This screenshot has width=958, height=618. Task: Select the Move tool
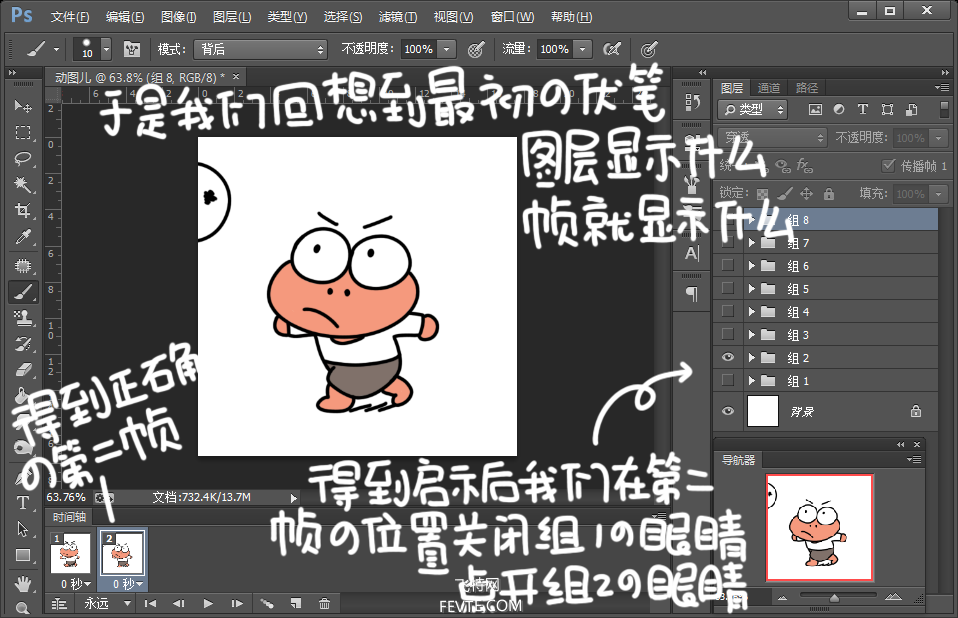(23, 106)
